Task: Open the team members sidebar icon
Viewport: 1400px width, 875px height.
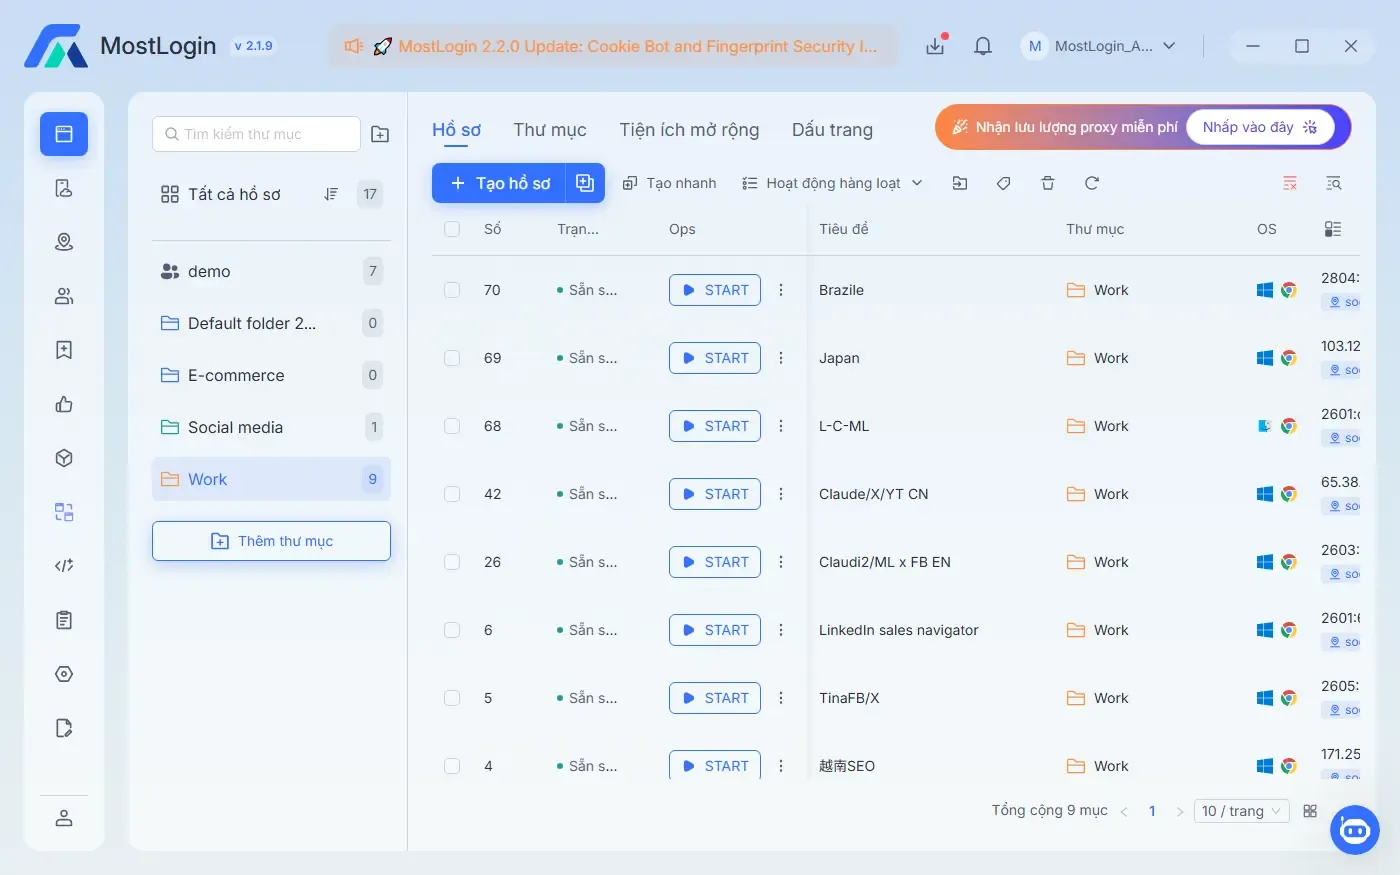Action: (64, 296)
